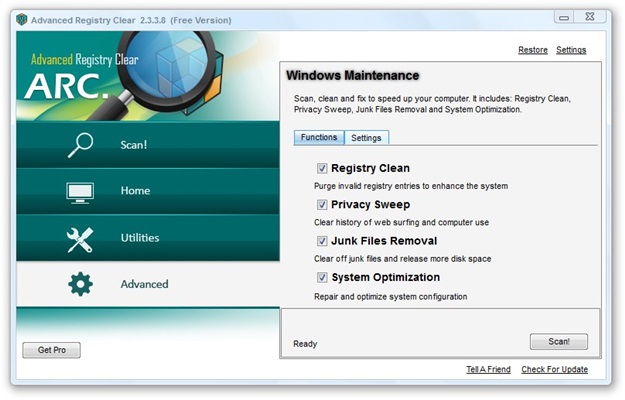The height and width of the screenshot is (400, 625).
Task: Click the ARC magnifier logo banner
Action: (148, 76)
